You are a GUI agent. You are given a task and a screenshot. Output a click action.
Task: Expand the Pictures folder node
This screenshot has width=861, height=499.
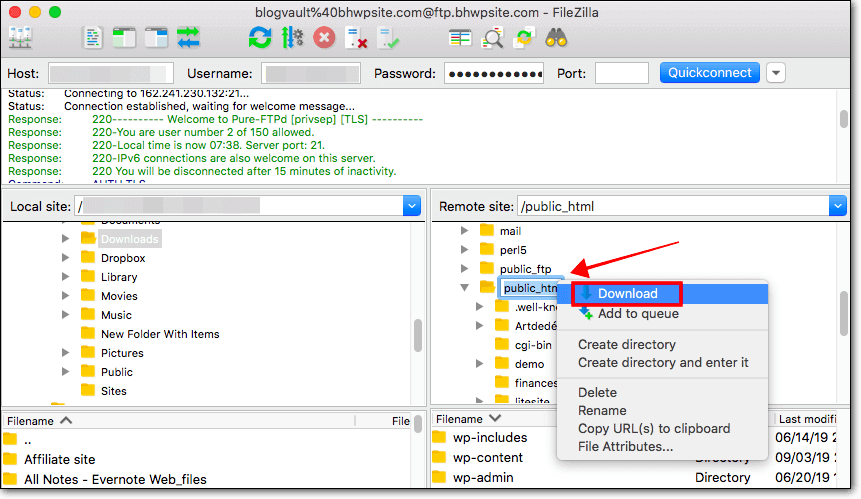click(x=66, y=352)
